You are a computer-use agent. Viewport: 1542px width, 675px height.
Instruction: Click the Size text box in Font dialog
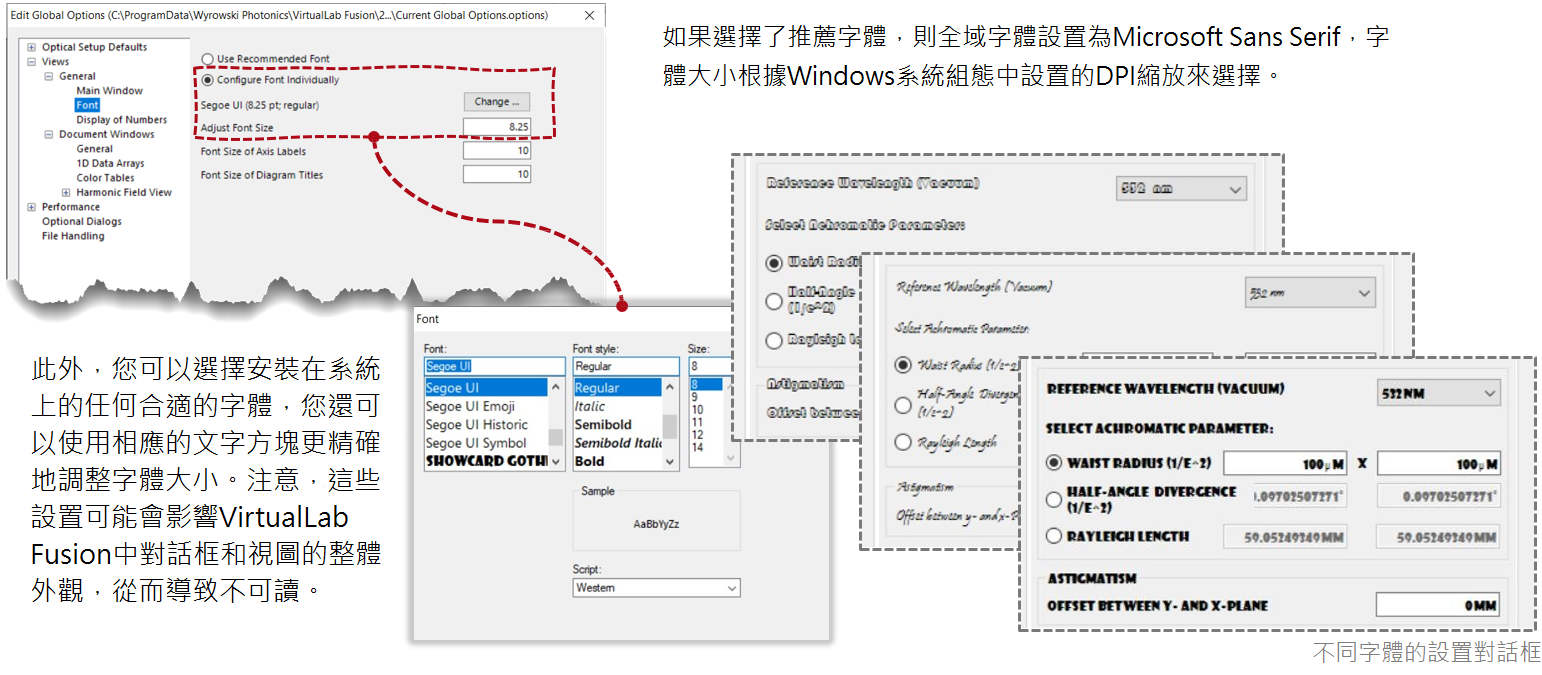coord(714,367)
